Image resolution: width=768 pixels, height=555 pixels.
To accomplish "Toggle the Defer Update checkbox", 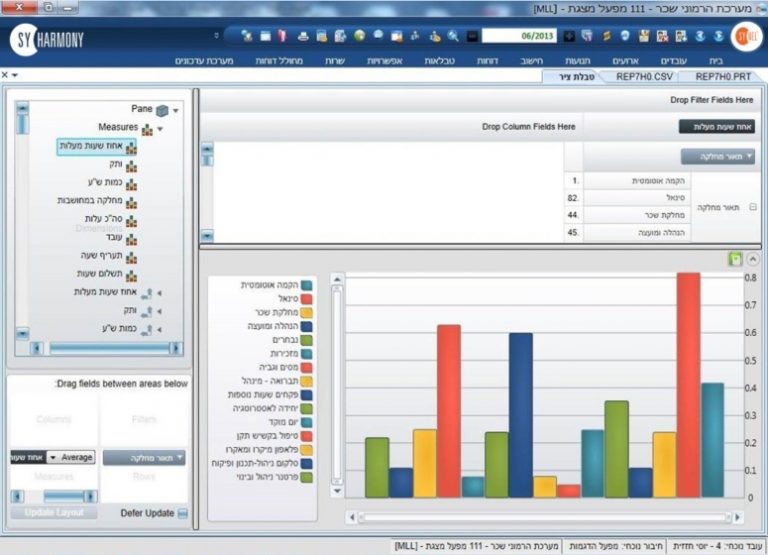I will (x=182, y=513).
